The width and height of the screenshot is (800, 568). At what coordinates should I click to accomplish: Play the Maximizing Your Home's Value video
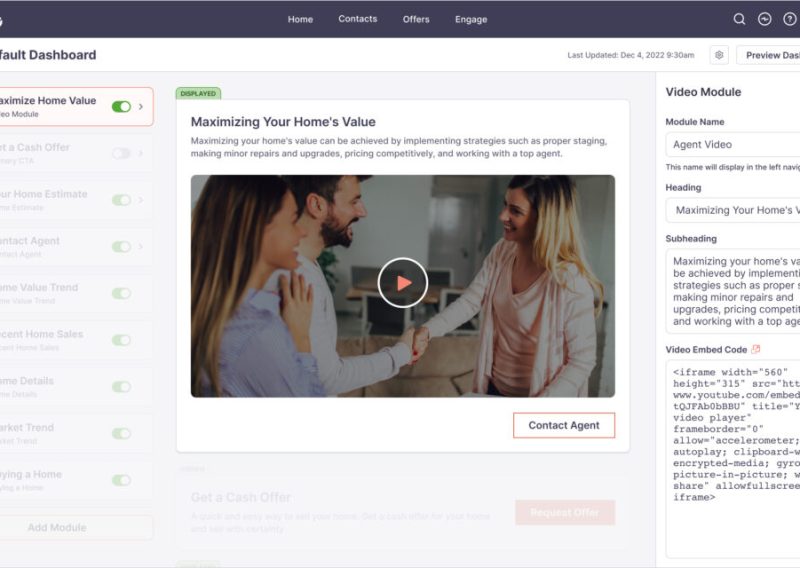pos(403,283)
